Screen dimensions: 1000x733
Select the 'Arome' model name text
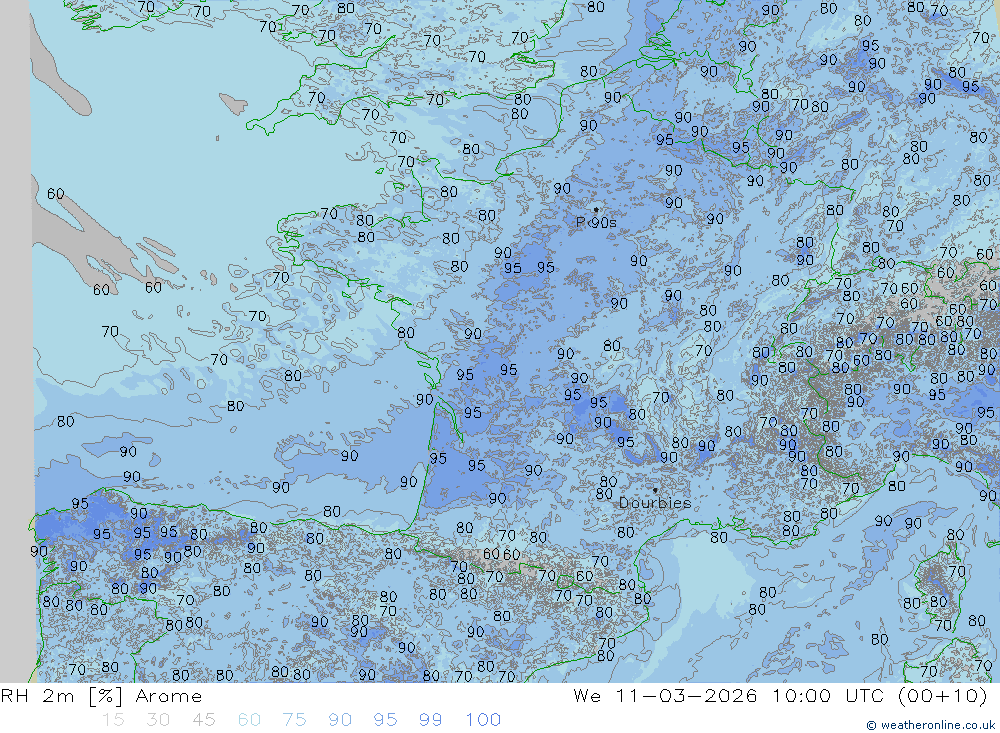click(168, 696)
